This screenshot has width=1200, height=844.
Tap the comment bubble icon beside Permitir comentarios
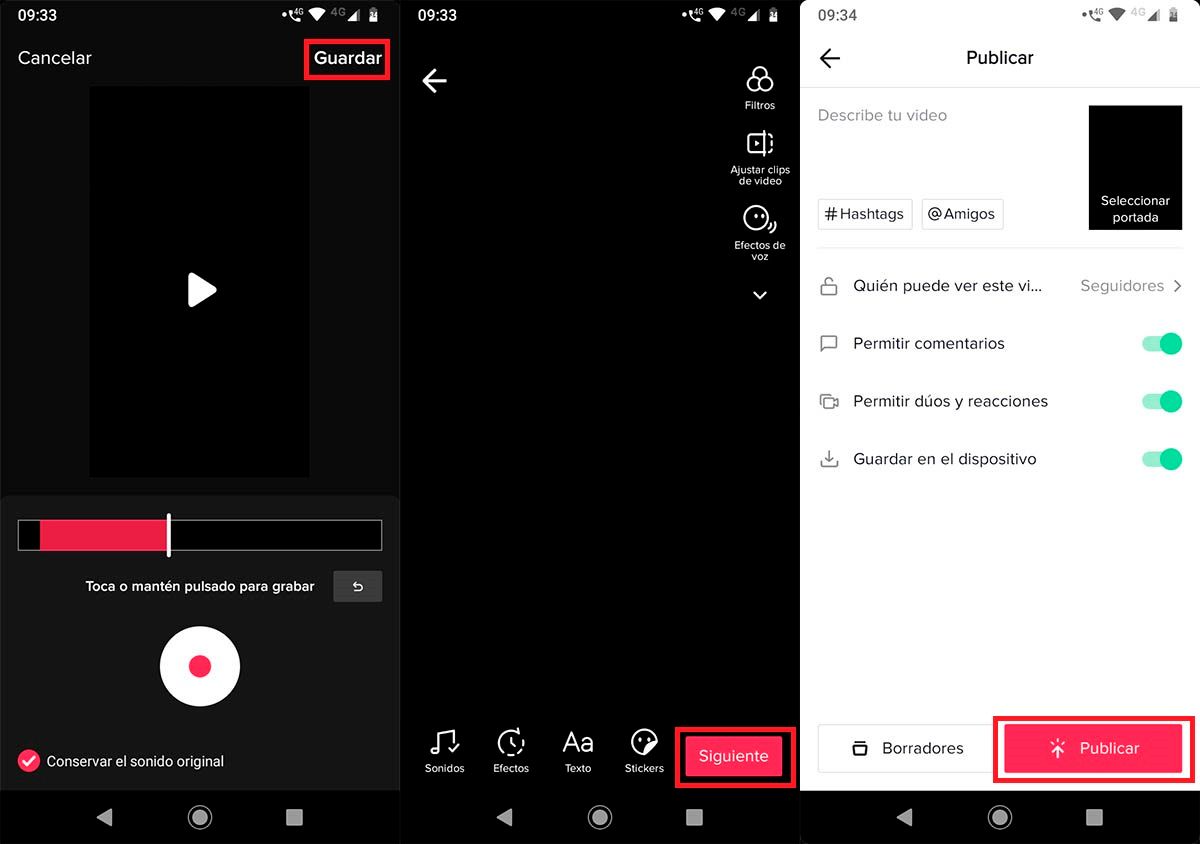[x=828, y=344]
